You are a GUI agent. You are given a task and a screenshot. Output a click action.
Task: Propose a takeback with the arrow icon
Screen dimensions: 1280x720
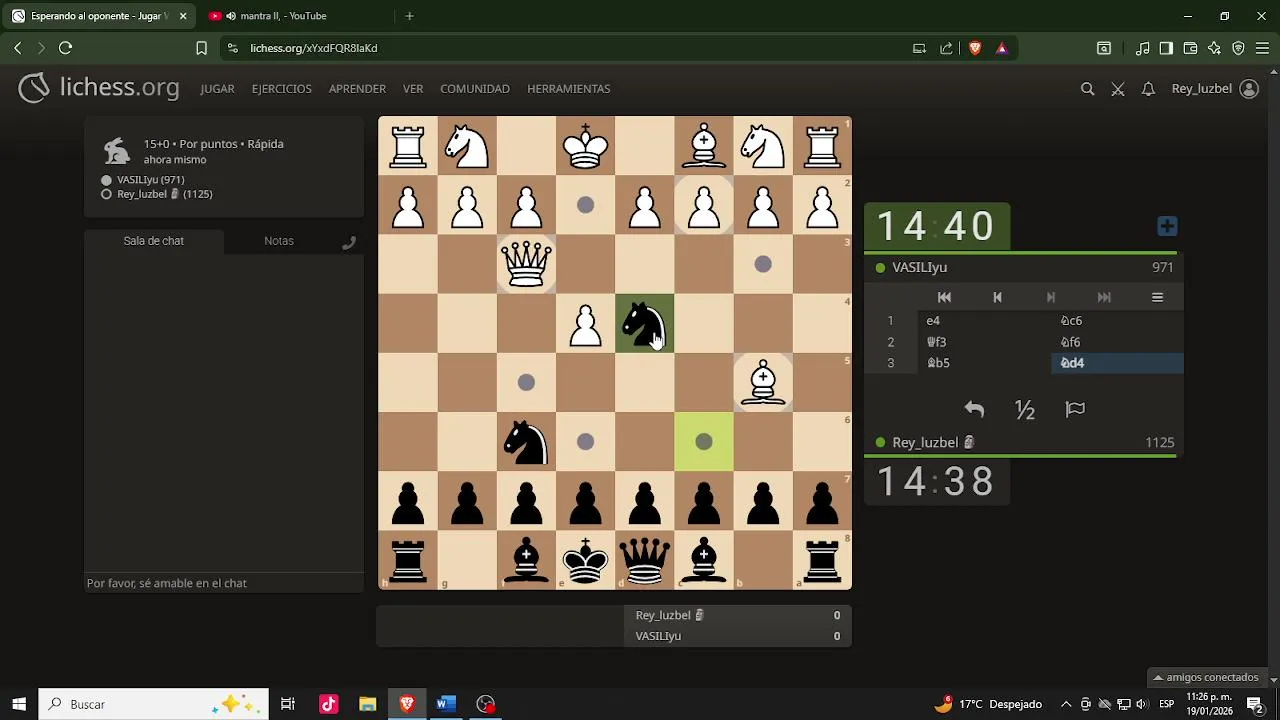coord(974,409)
